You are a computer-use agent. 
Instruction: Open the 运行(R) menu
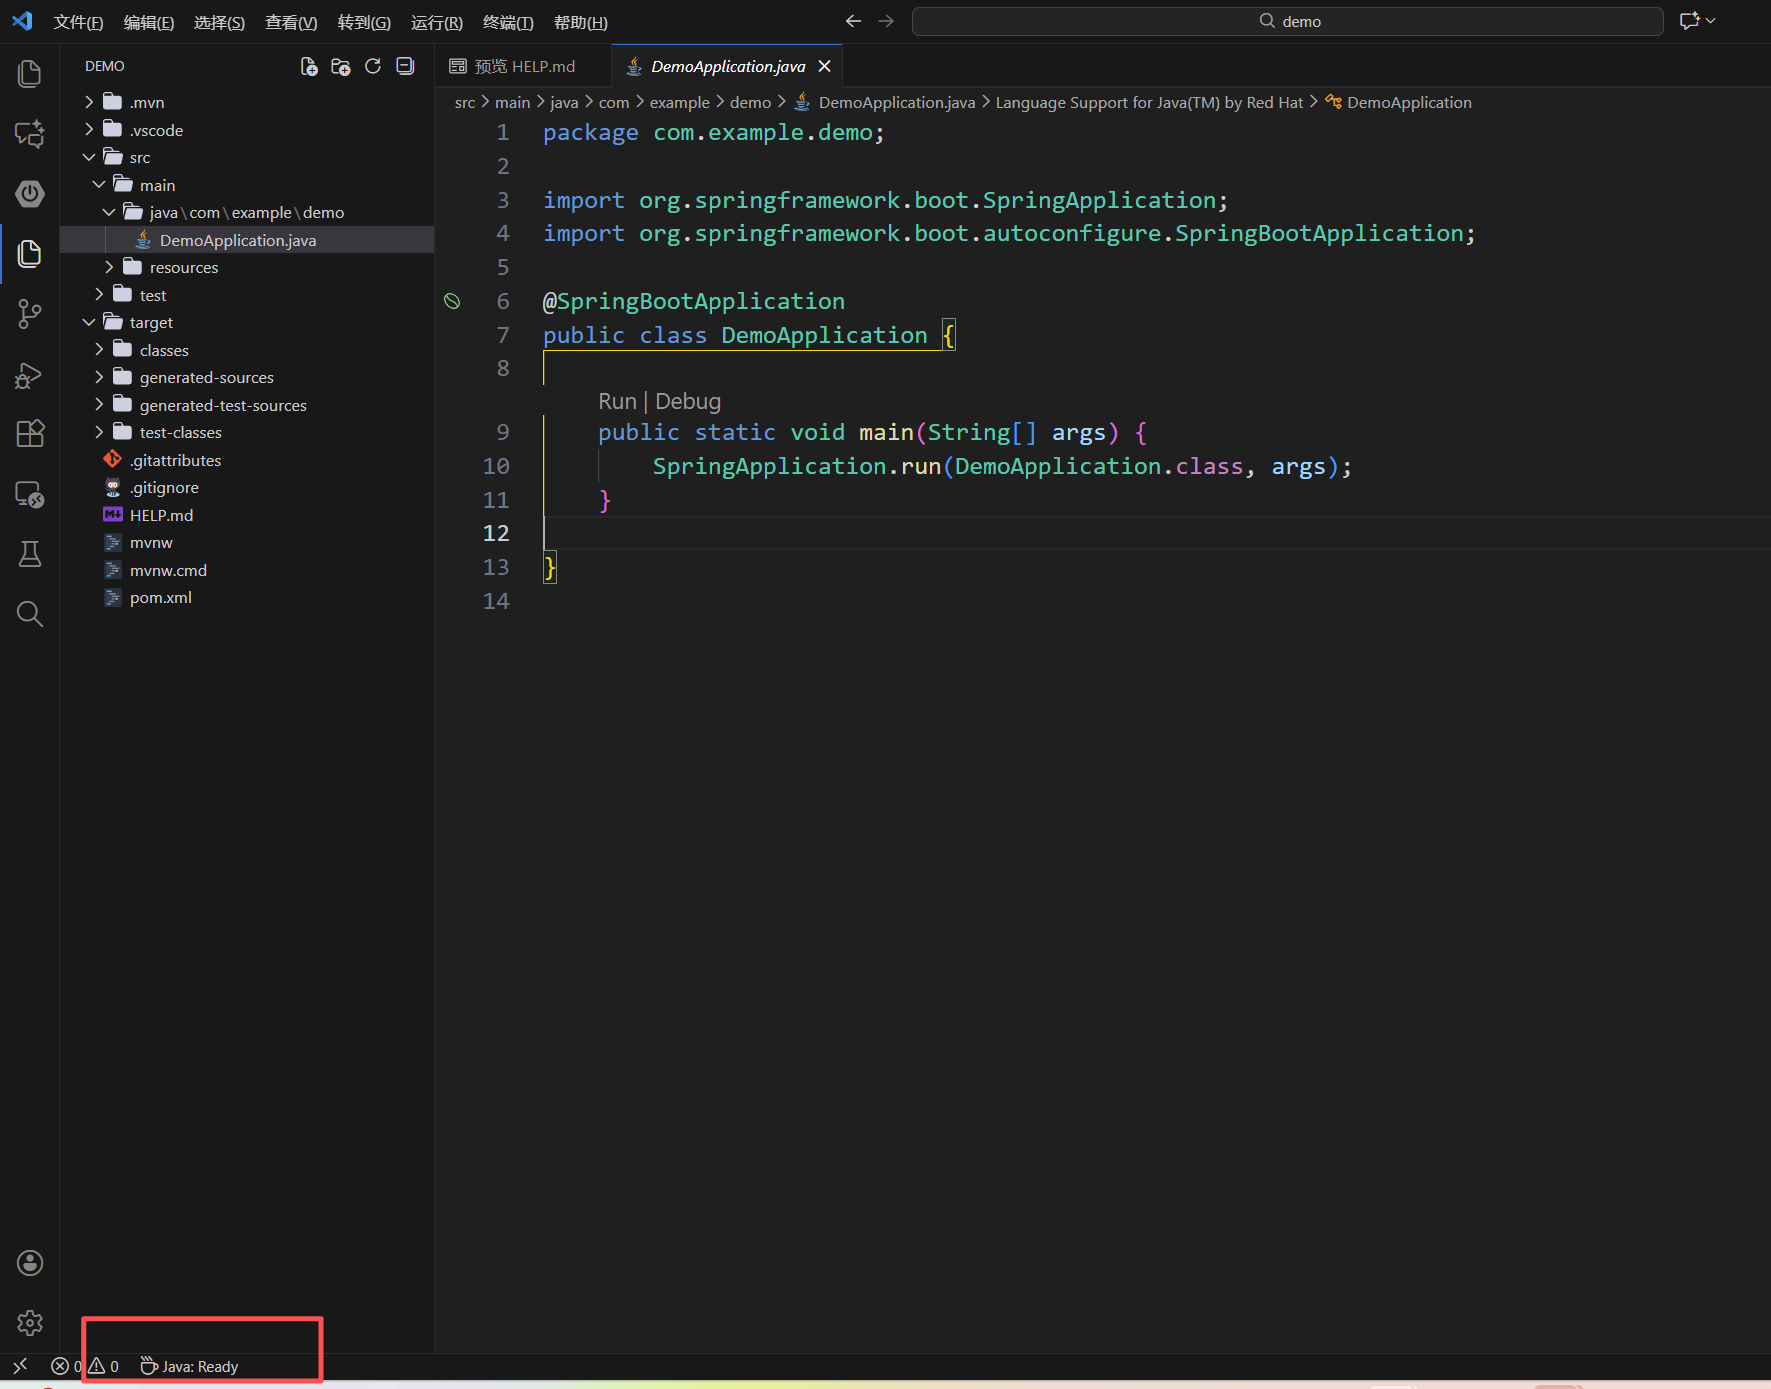[x=436, y=22]
